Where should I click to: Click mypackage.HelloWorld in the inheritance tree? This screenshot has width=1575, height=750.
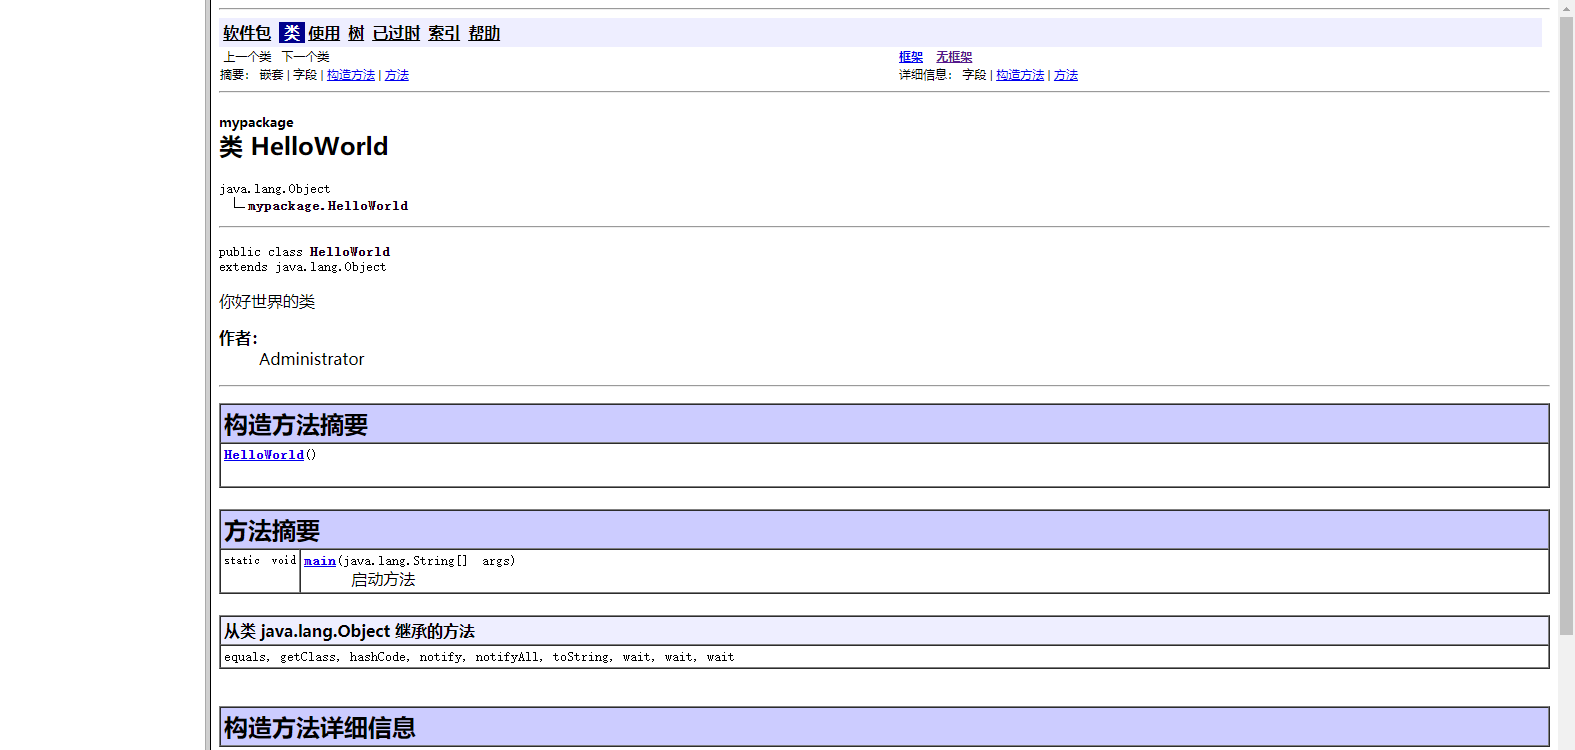tap(328, 206)
